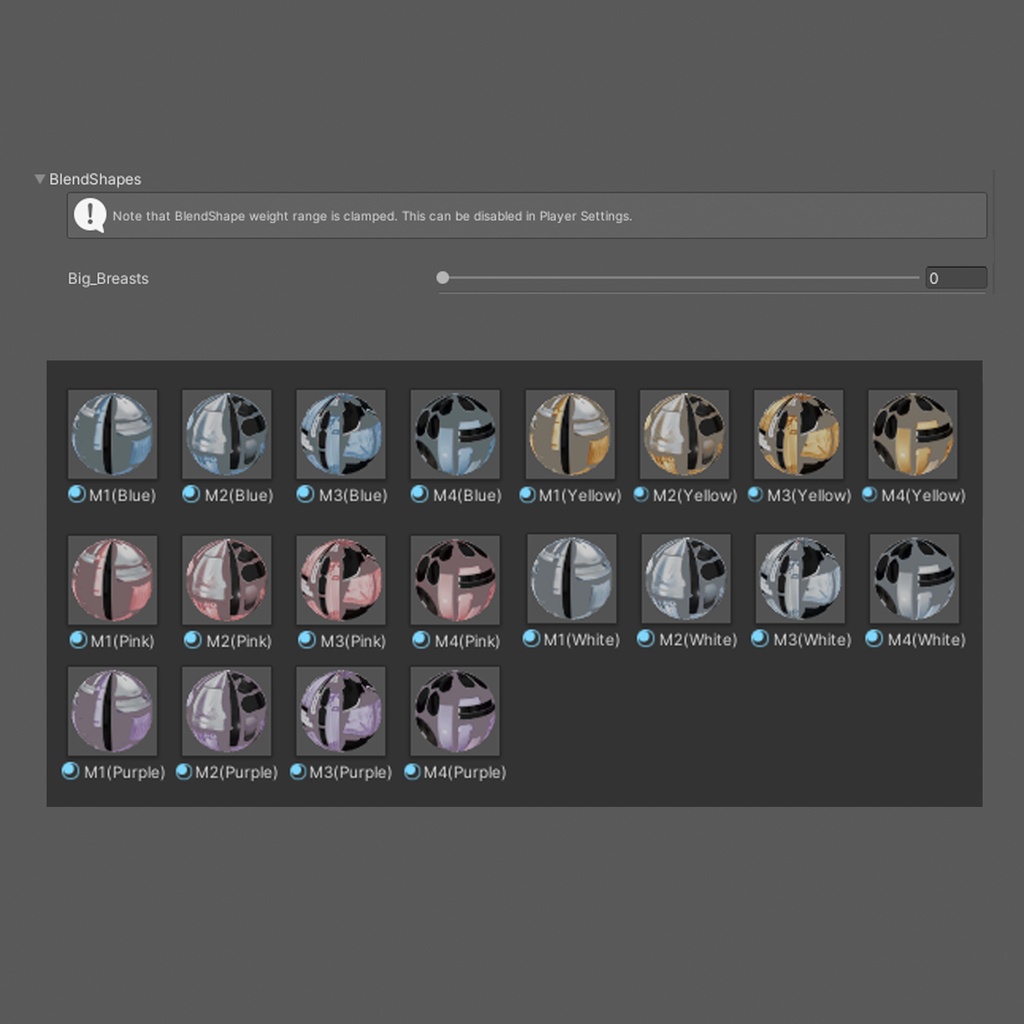Click the material icon beside M4(Yellow)
This screenshot has width=1024, height=1024.
click(x=870, y=495)
